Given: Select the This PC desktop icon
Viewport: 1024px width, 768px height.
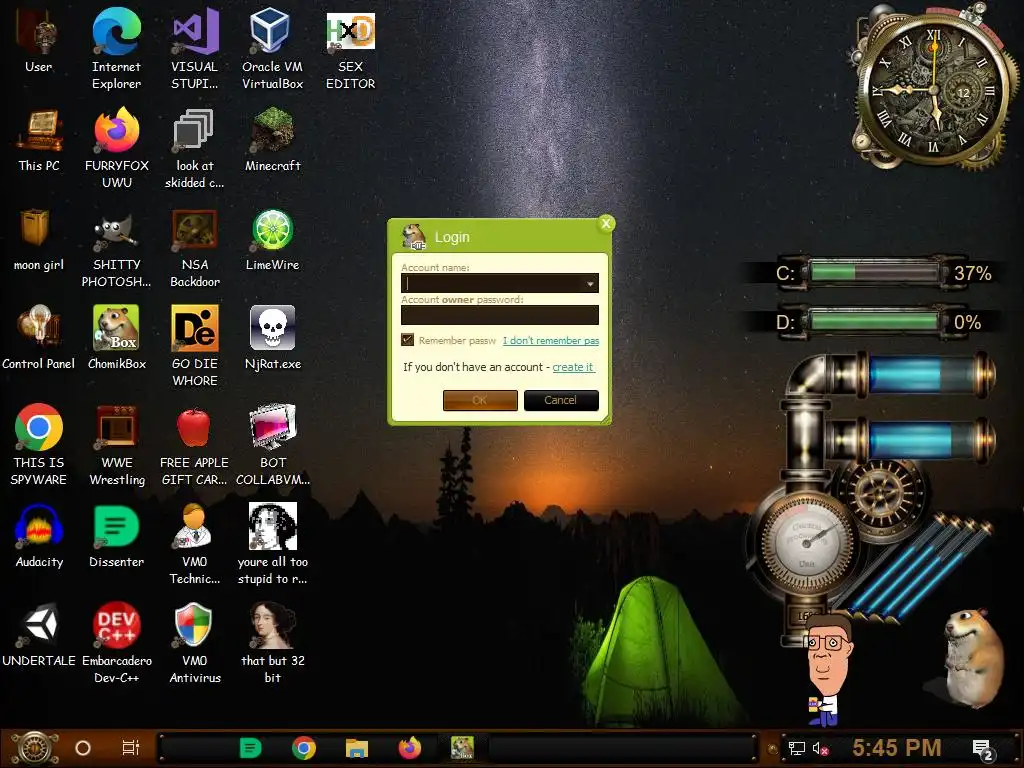Looking at the screenshot, I should [x=39, y=140].
